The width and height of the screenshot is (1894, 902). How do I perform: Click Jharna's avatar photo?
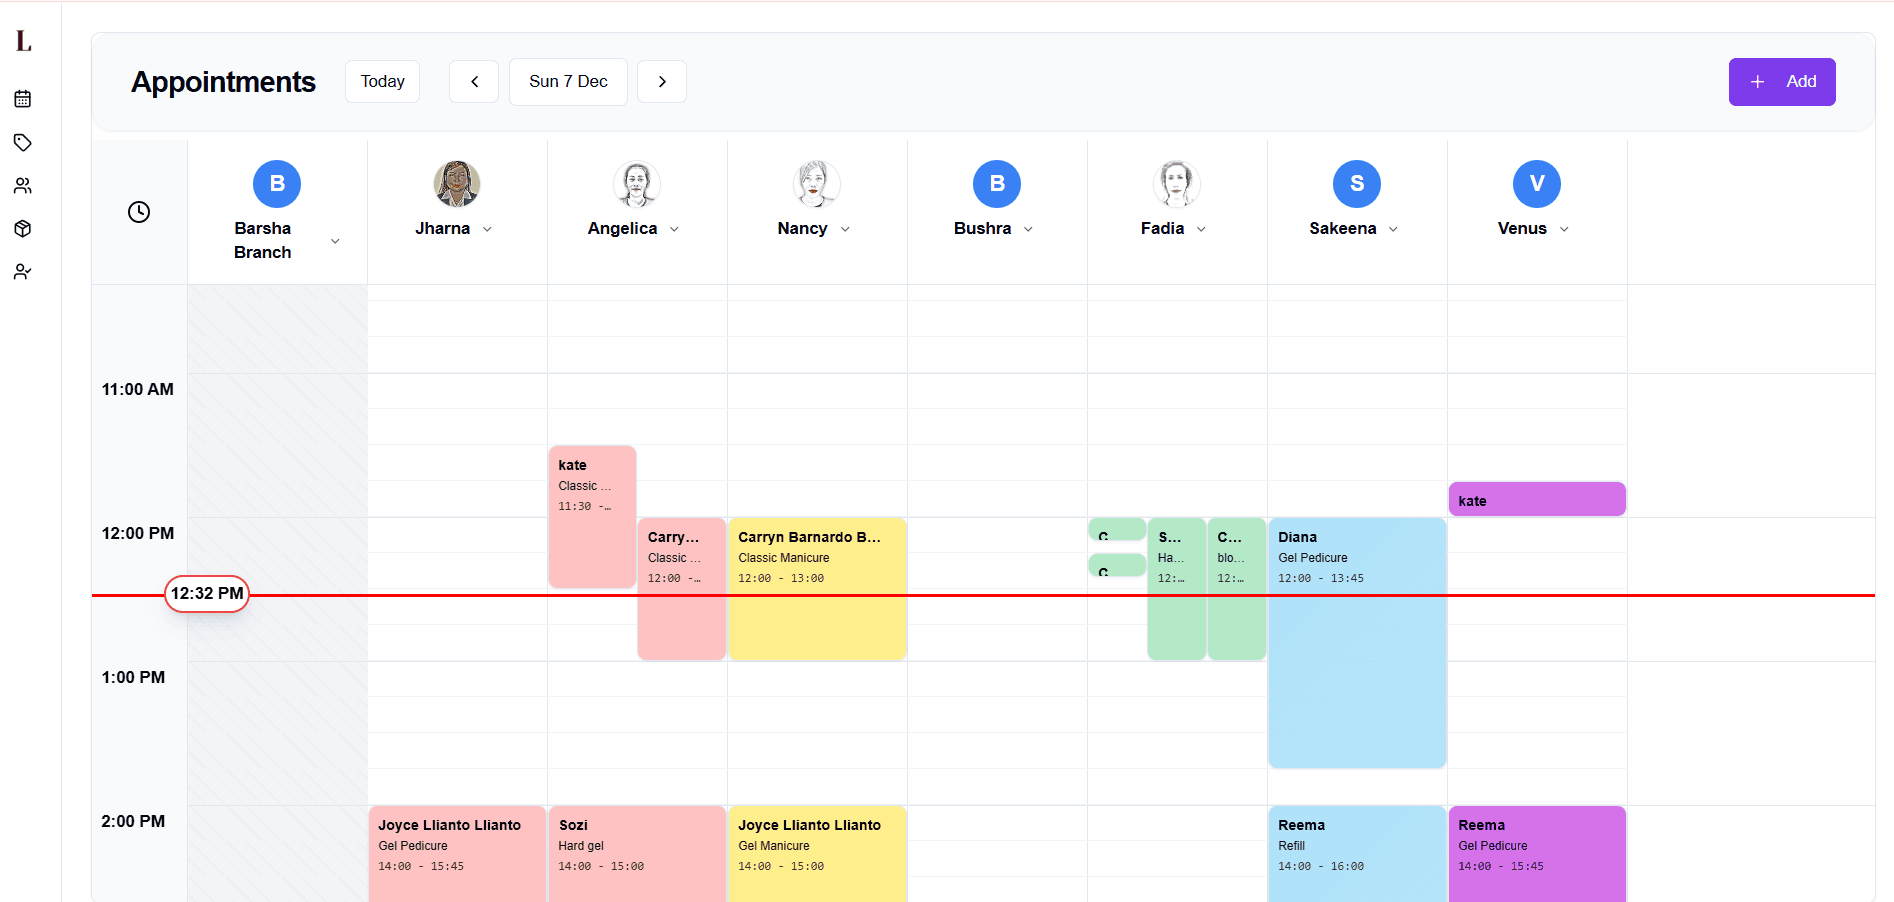457,184
